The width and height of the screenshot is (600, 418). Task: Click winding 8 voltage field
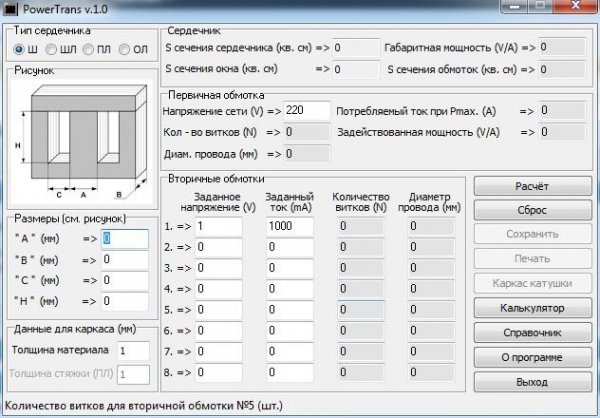(x=219, y=372)
